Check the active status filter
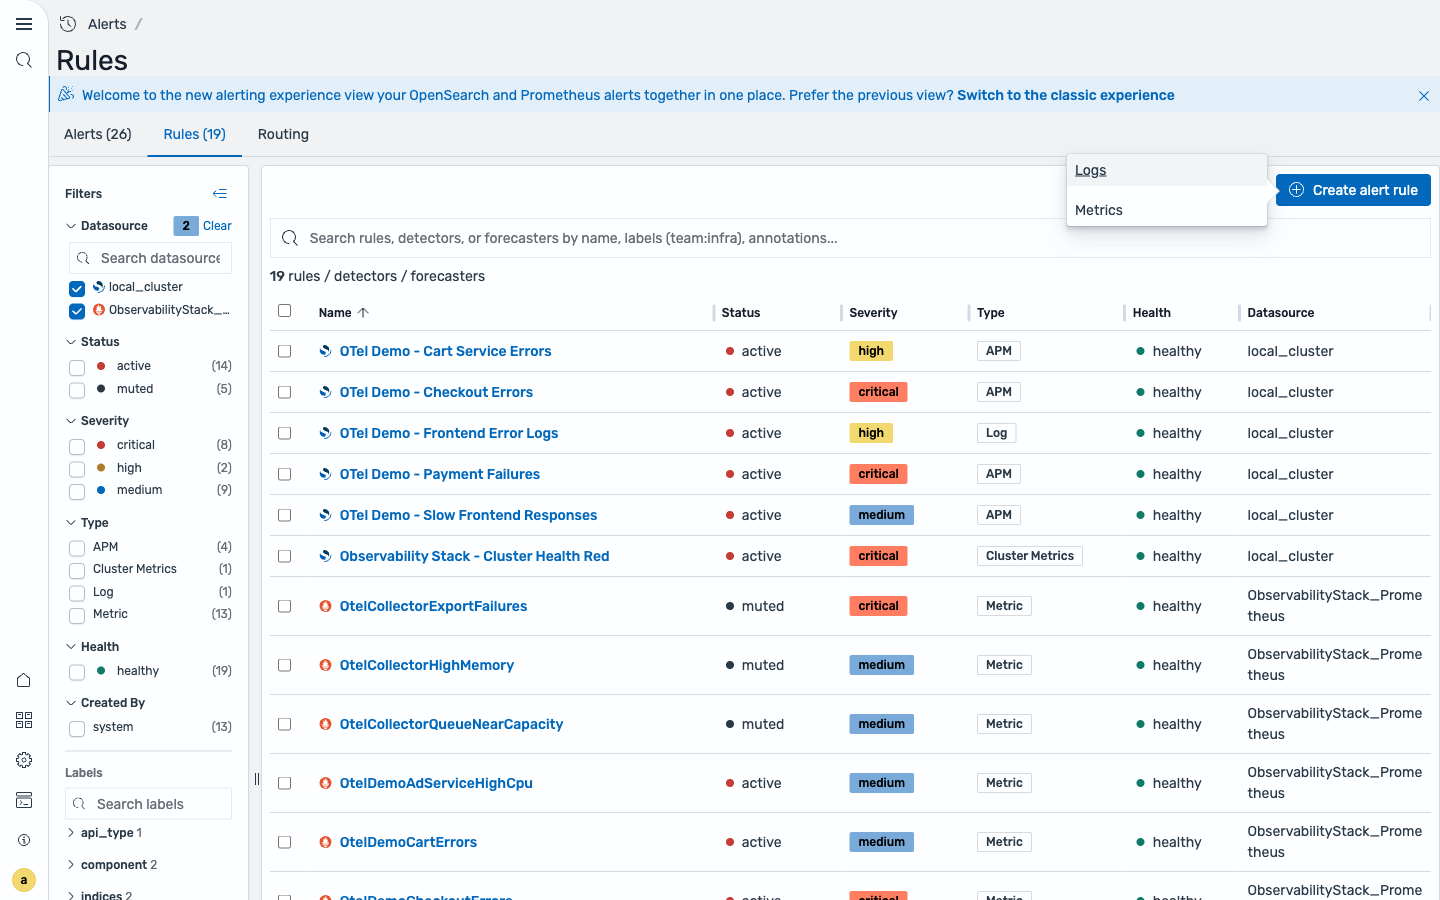The height and width of the screenshot is (900, 1440). (x=77, y=367)
